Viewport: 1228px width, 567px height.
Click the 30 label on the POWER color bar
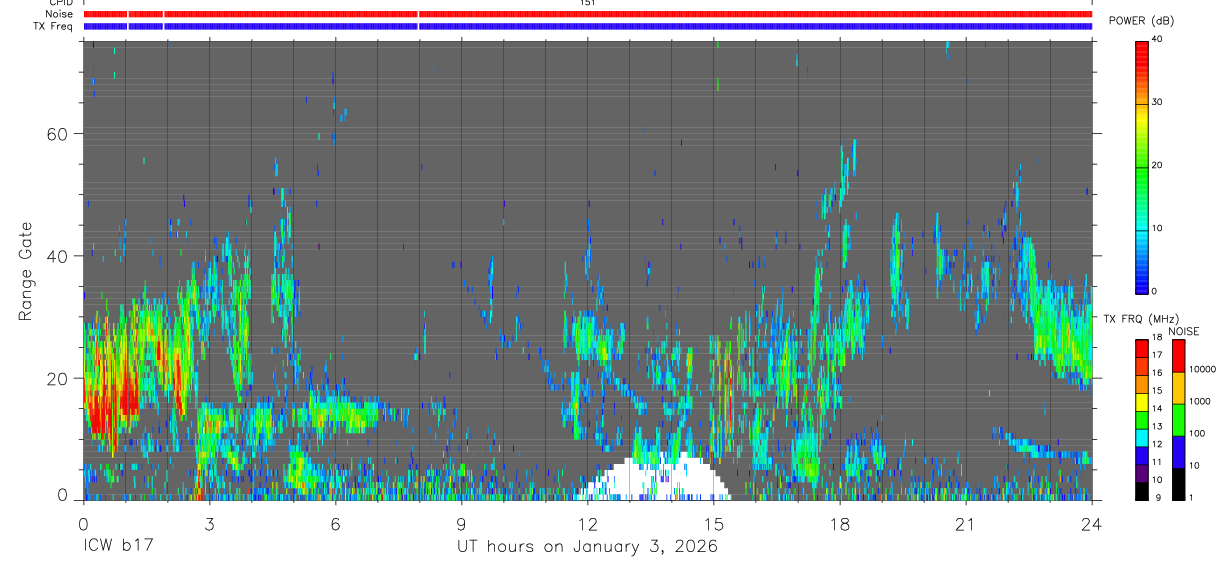[1157, 102]
